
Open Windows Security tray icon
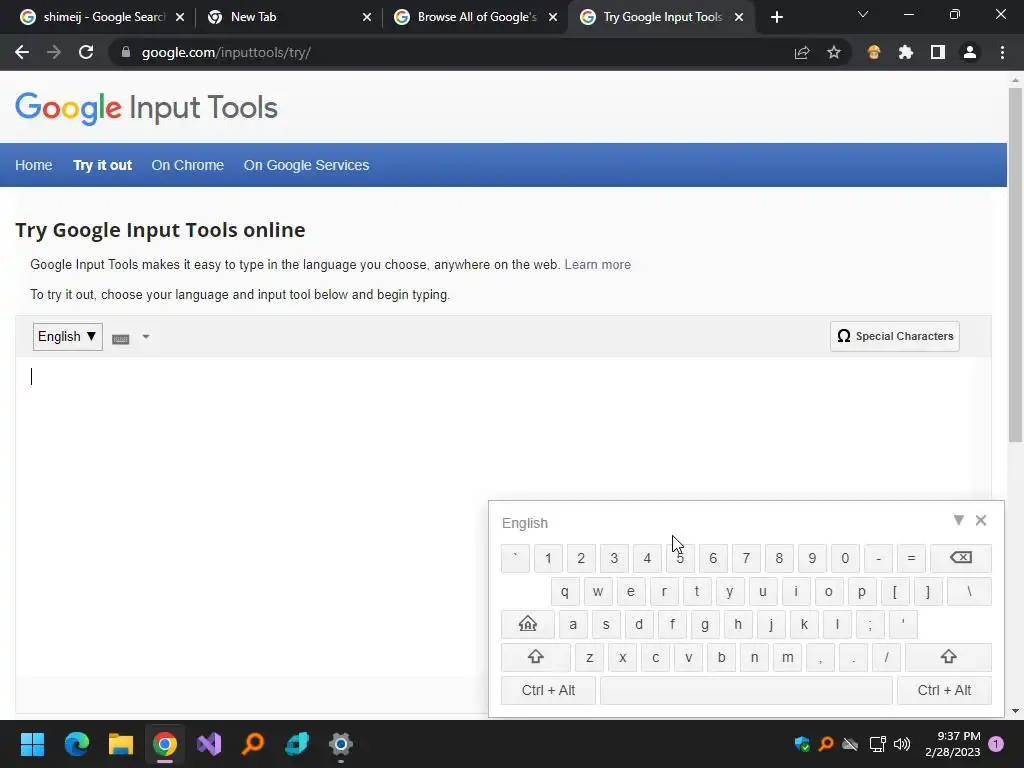pyautogui.click(x=802, y=744)
